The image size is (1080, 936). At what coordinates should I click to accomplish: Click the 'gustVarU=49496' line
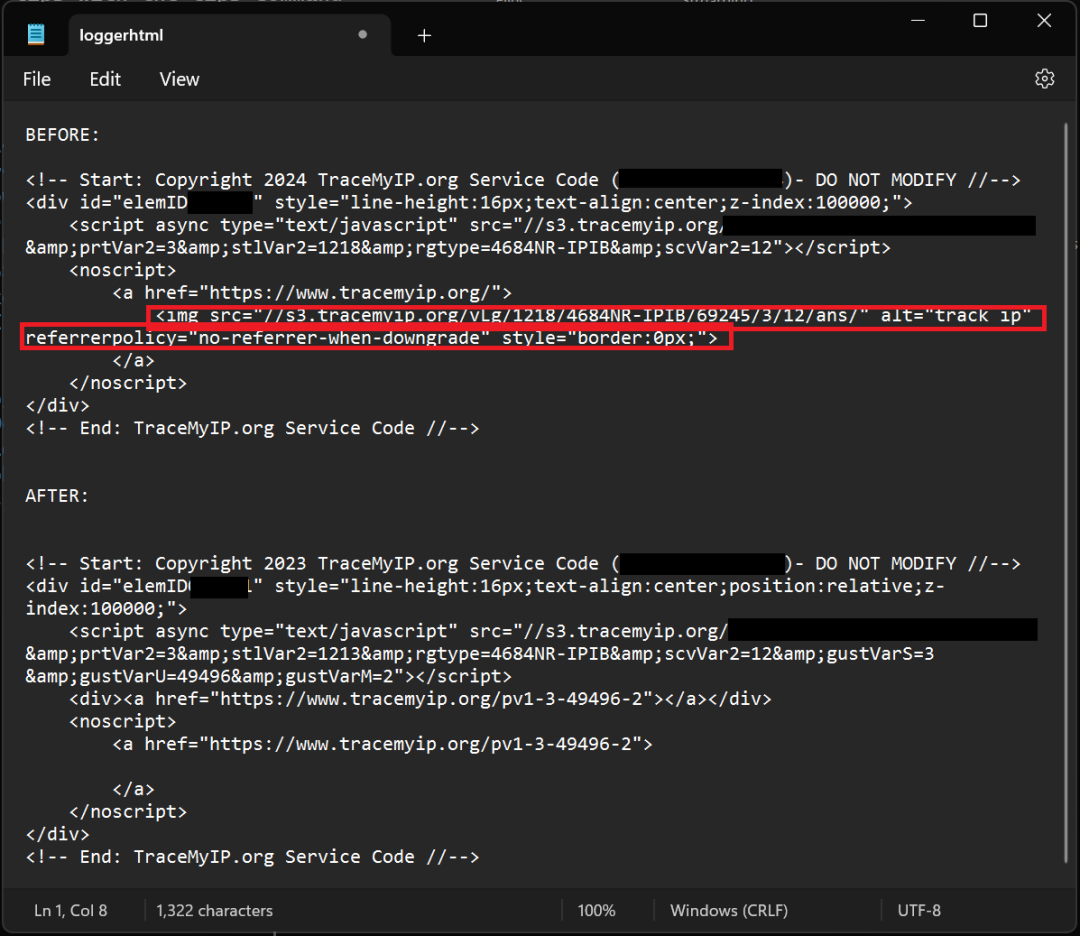269,676
